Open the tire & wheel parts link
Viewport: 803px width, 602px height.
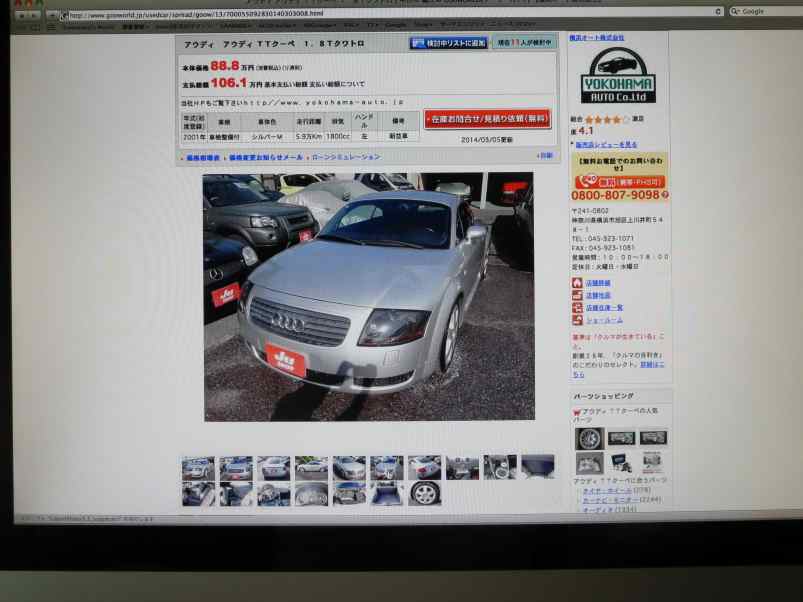(x=607, y=490)
